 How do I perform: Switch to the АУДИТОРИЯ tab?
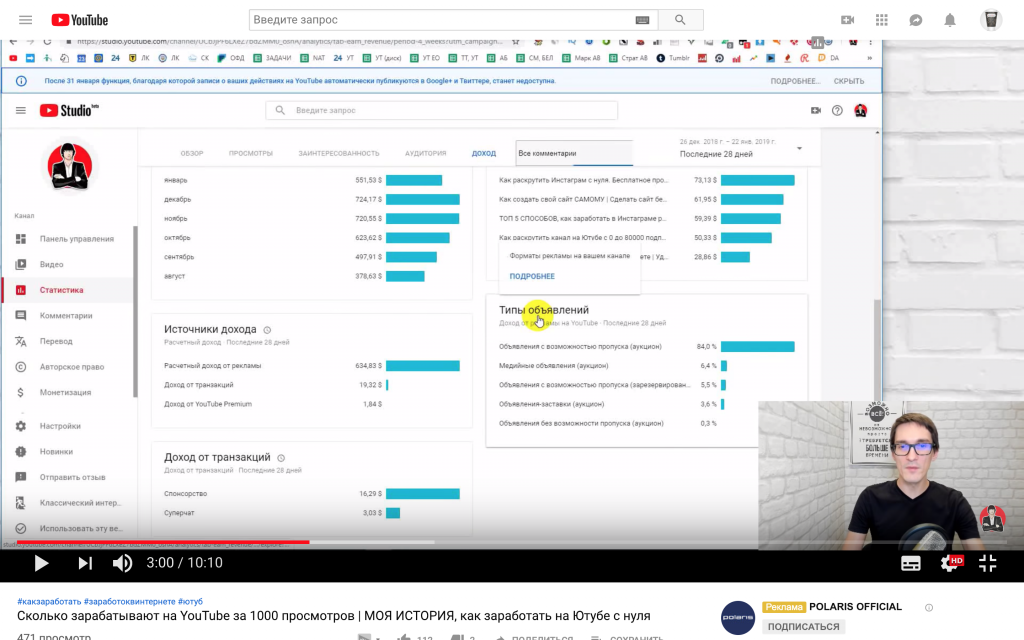(x=426, y=153)
